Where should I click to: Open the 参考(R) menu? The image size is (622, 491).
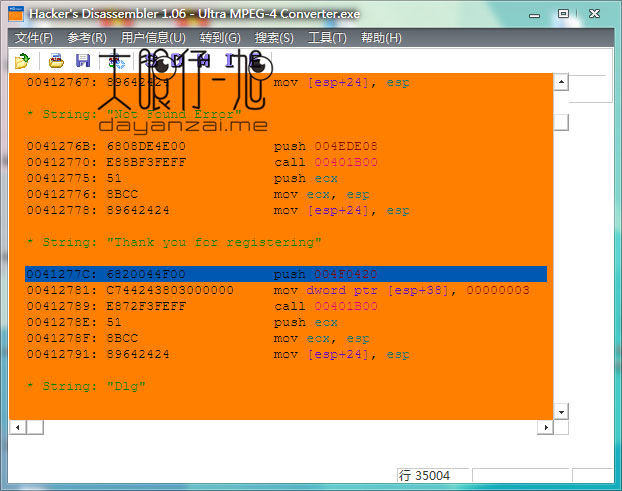[x=86, y=38]
